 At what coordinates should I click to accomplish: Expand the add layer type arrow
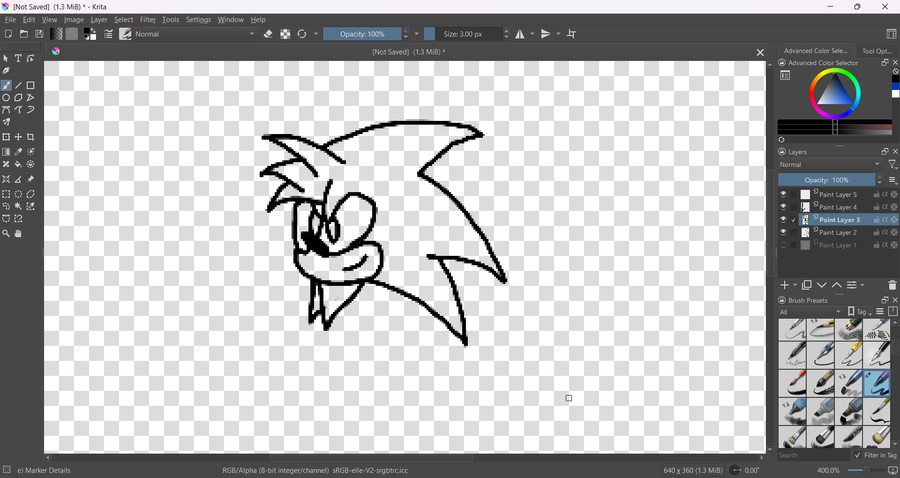[795, 285]
